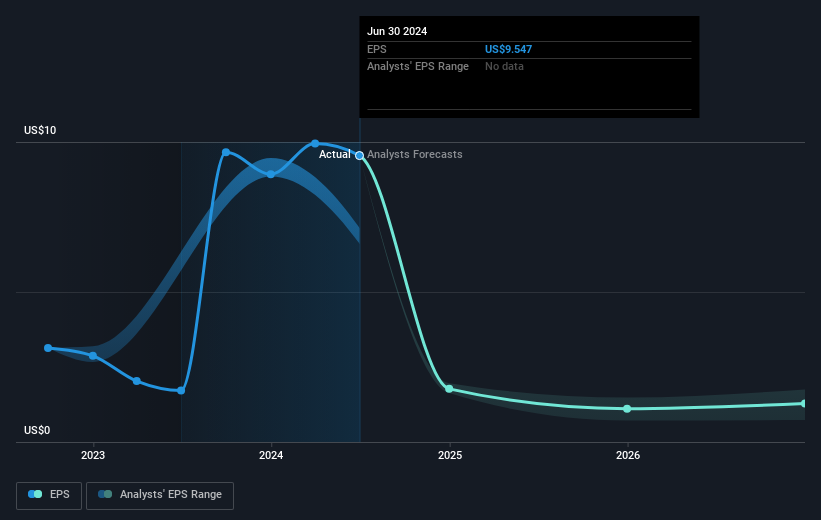Click the EPS legend color icon

pyautogui.click(x=35, y=494)
